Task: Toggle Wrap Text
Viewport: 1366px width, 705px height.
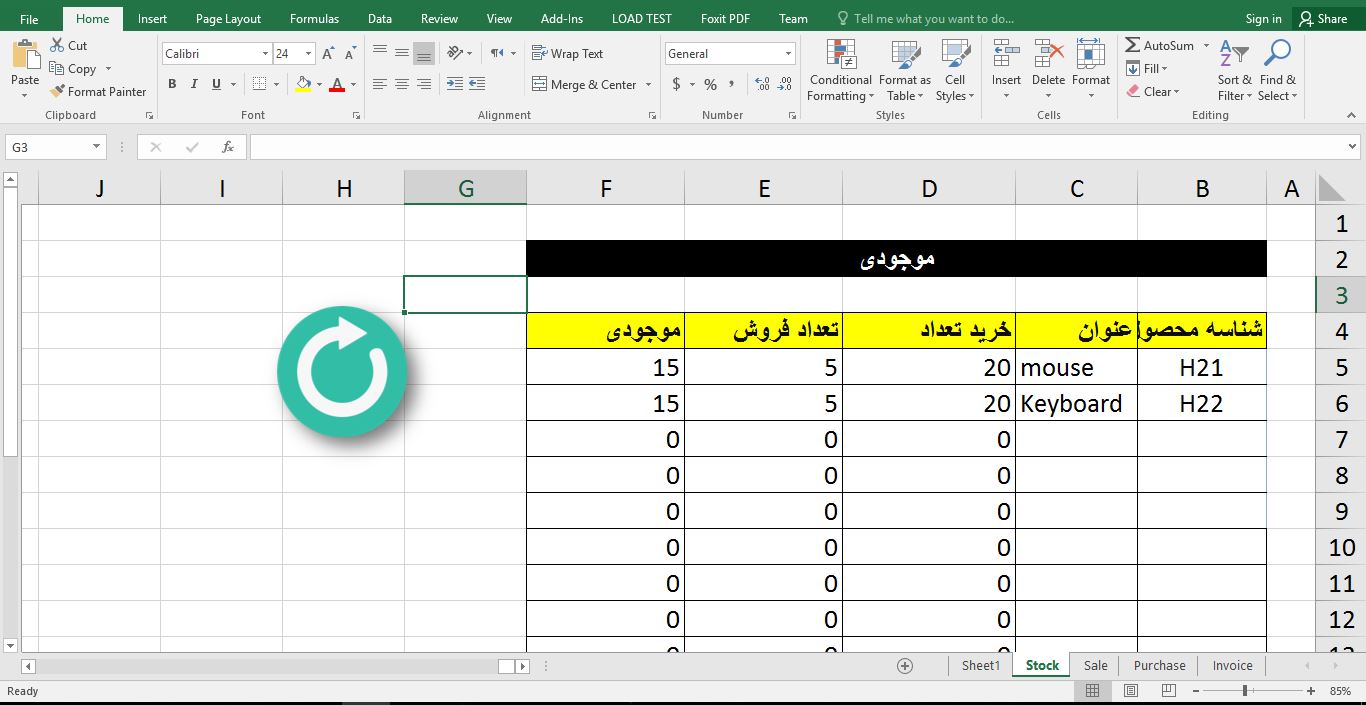Action: [x=568, y=54]
